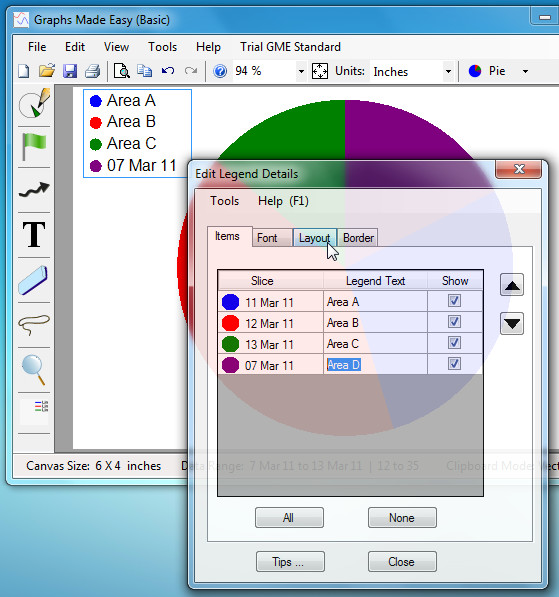Select the eraser tool
Viewport: 559px width, 597px height.
[34, 280]
